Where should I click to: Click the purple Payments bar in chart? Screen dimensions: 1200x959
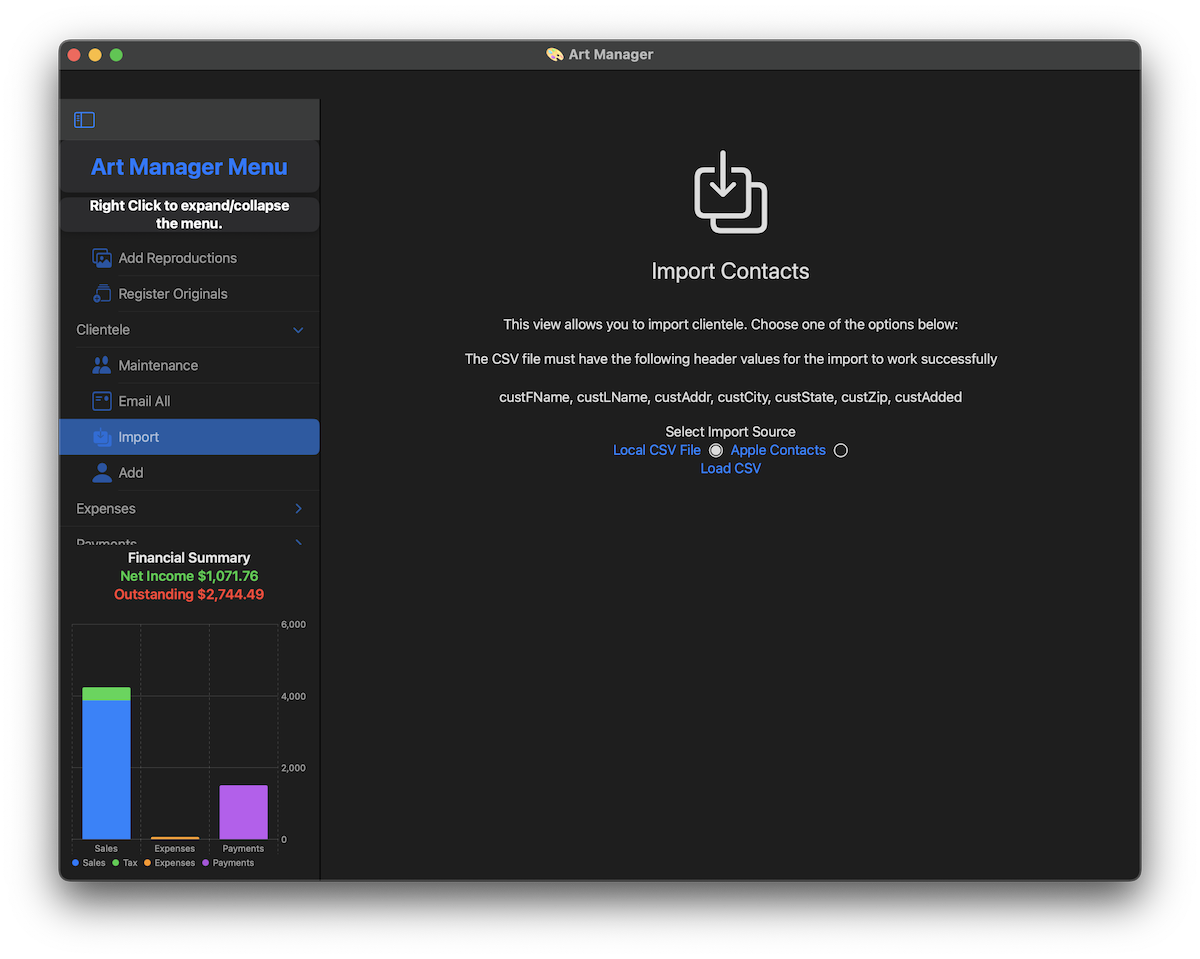(x=244, y=812)
